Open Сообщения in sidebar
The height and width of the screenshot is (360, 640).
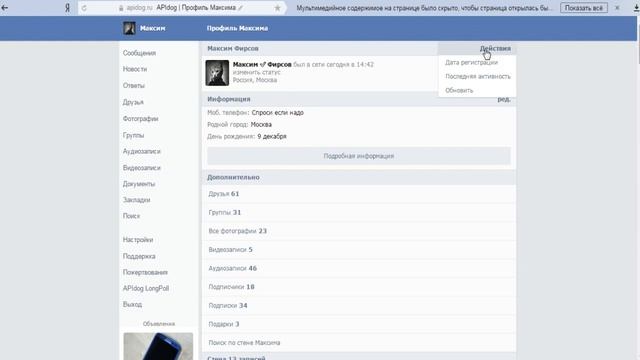click(139, 53)
